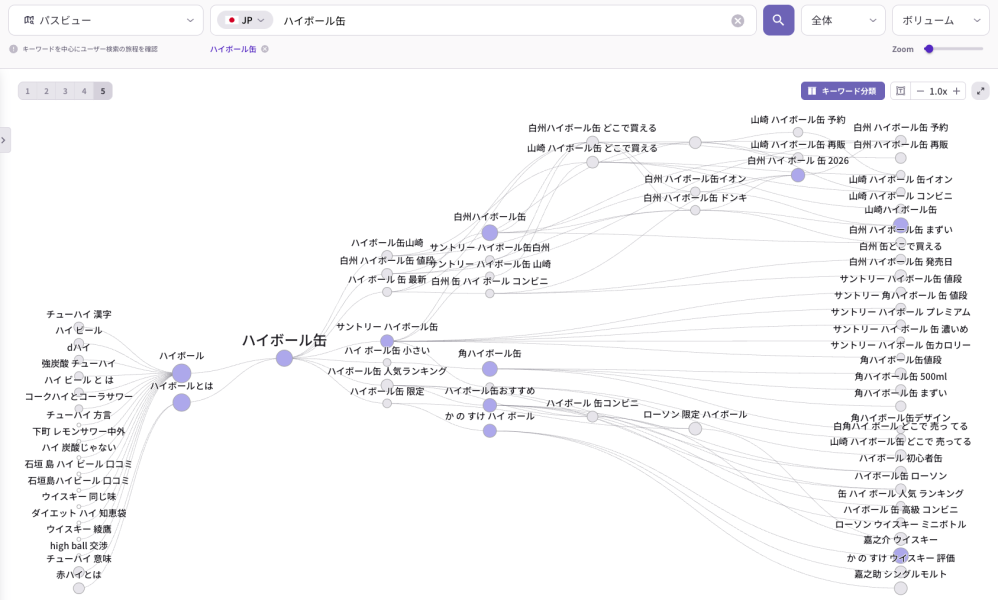Click the ローソン 限定 ハイボール node
Screen dimensions: 998x600
point(695,428)
